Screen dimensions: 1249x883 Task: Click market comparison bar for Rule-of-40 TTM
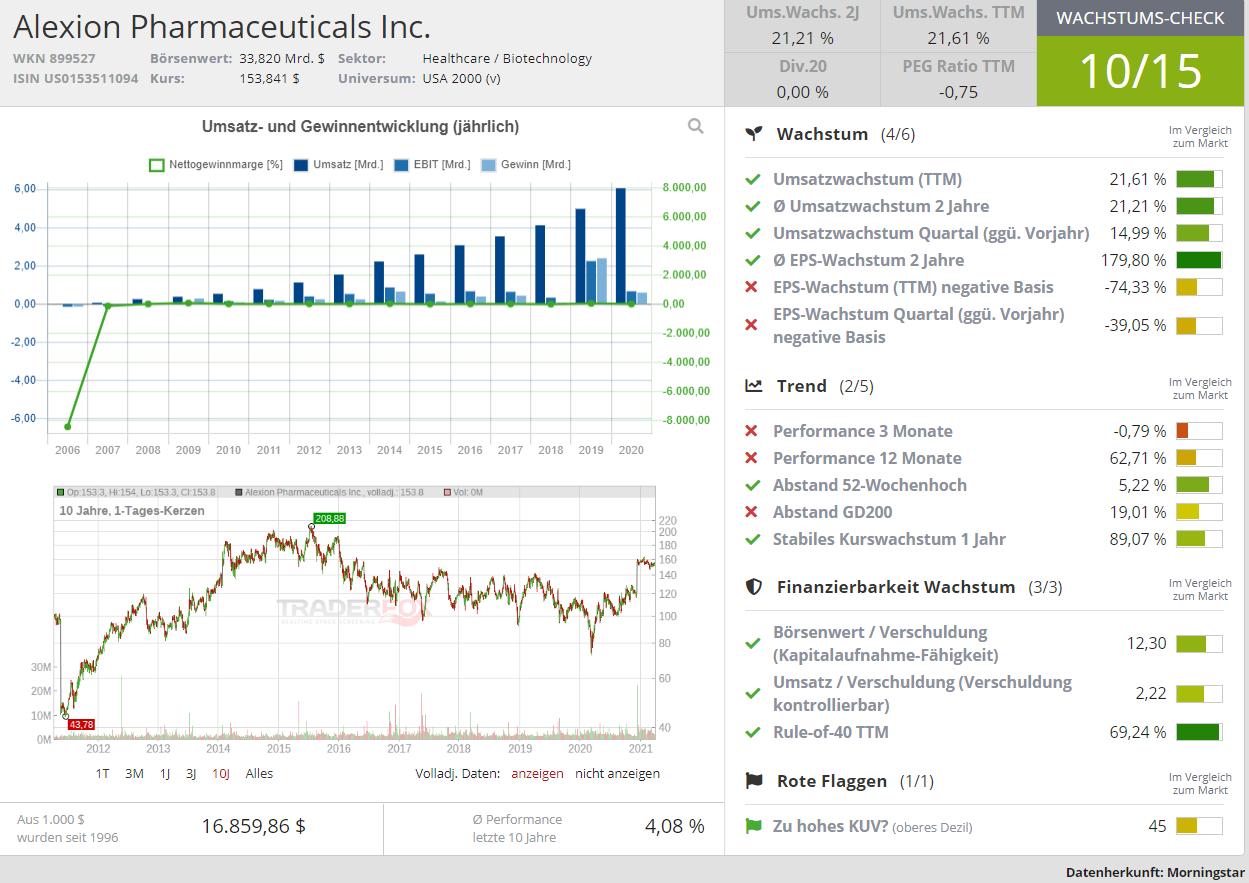coord(1199,732)
